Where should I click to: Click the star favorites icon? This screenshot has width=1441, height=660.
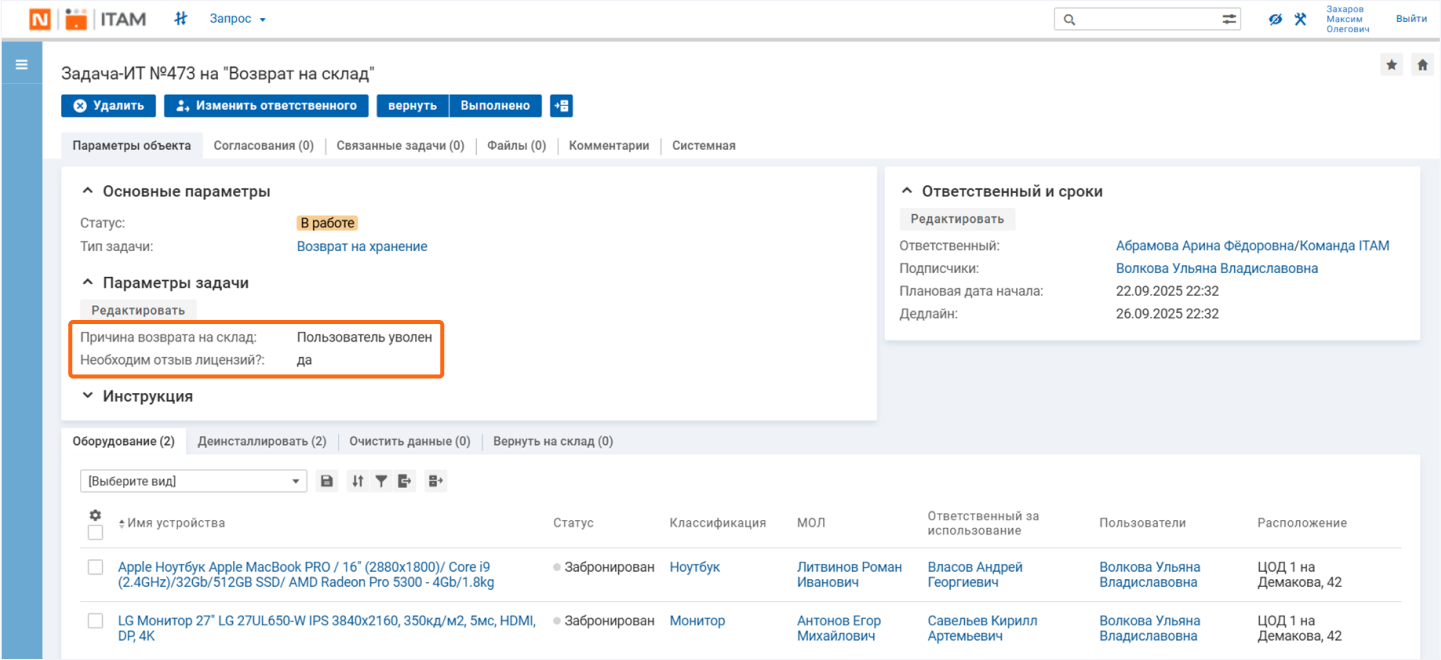1391,65
